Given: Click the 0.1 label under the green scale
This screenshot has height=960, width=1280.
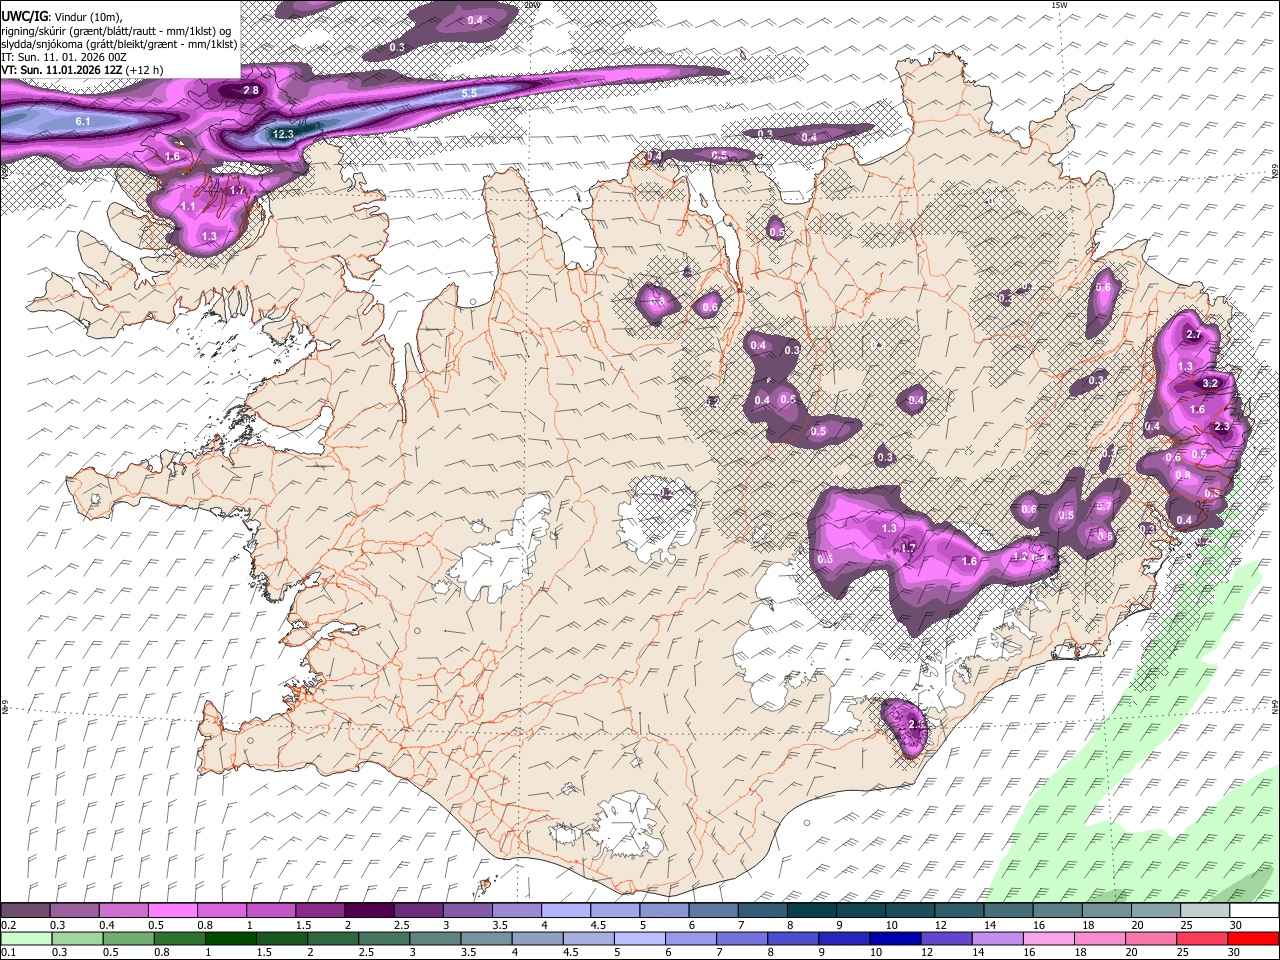Looking at the screenshot, I should point(8,952).
